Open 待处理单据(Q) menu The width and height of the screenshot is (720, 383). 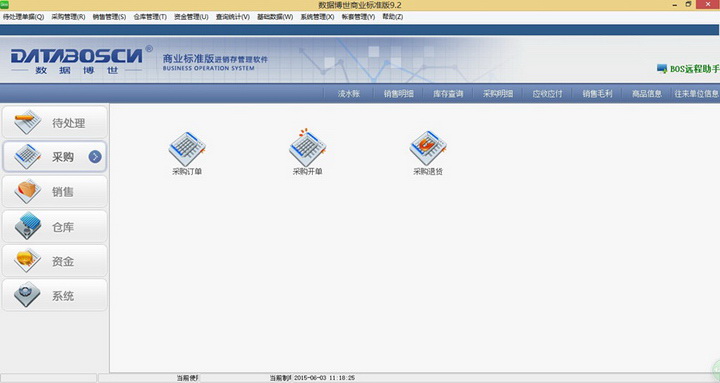pyautogui.click(x=23, y=17)
